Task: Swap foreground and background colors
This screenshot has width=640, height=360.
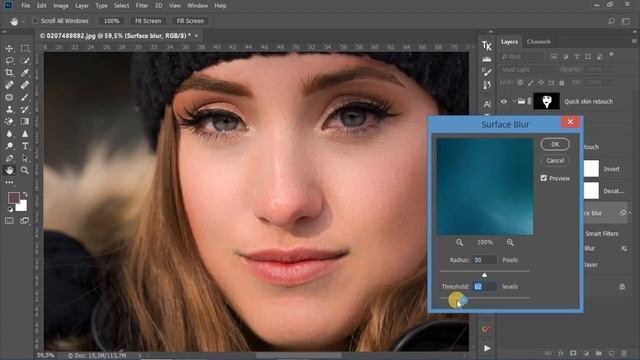Action: (25, 194)
